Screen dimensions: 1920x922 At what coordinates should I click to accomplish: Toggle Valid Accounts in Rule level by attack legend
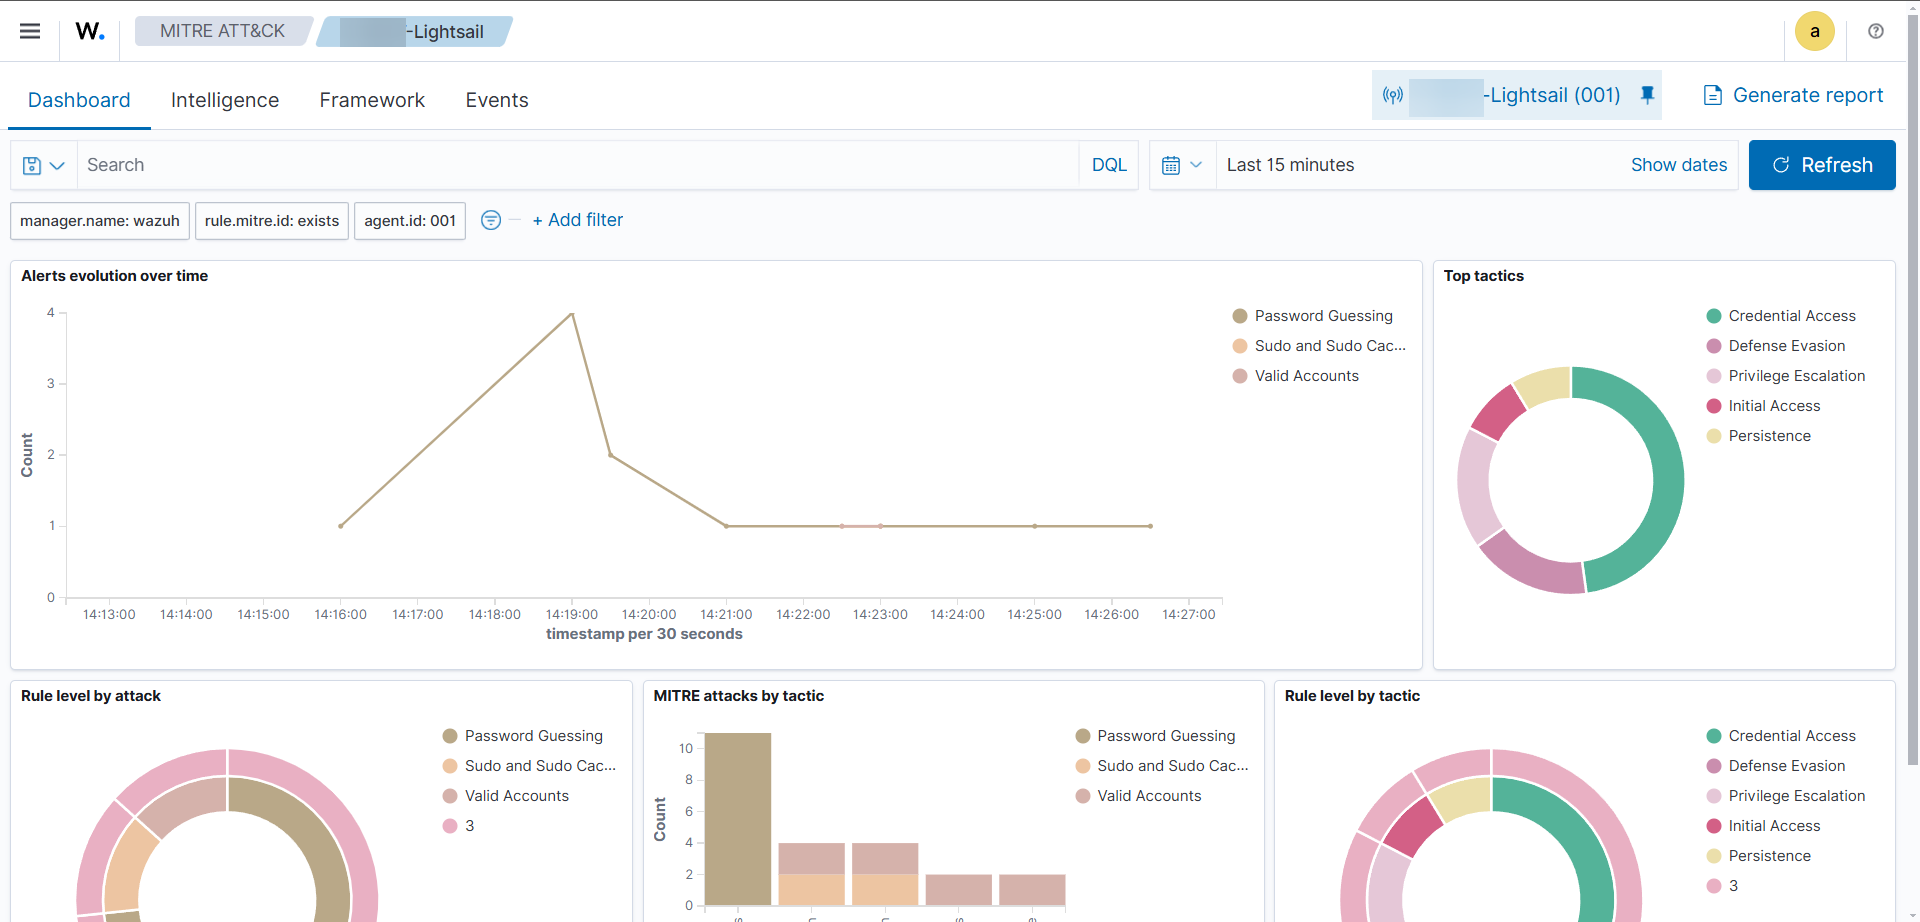[x=506, y=796]
